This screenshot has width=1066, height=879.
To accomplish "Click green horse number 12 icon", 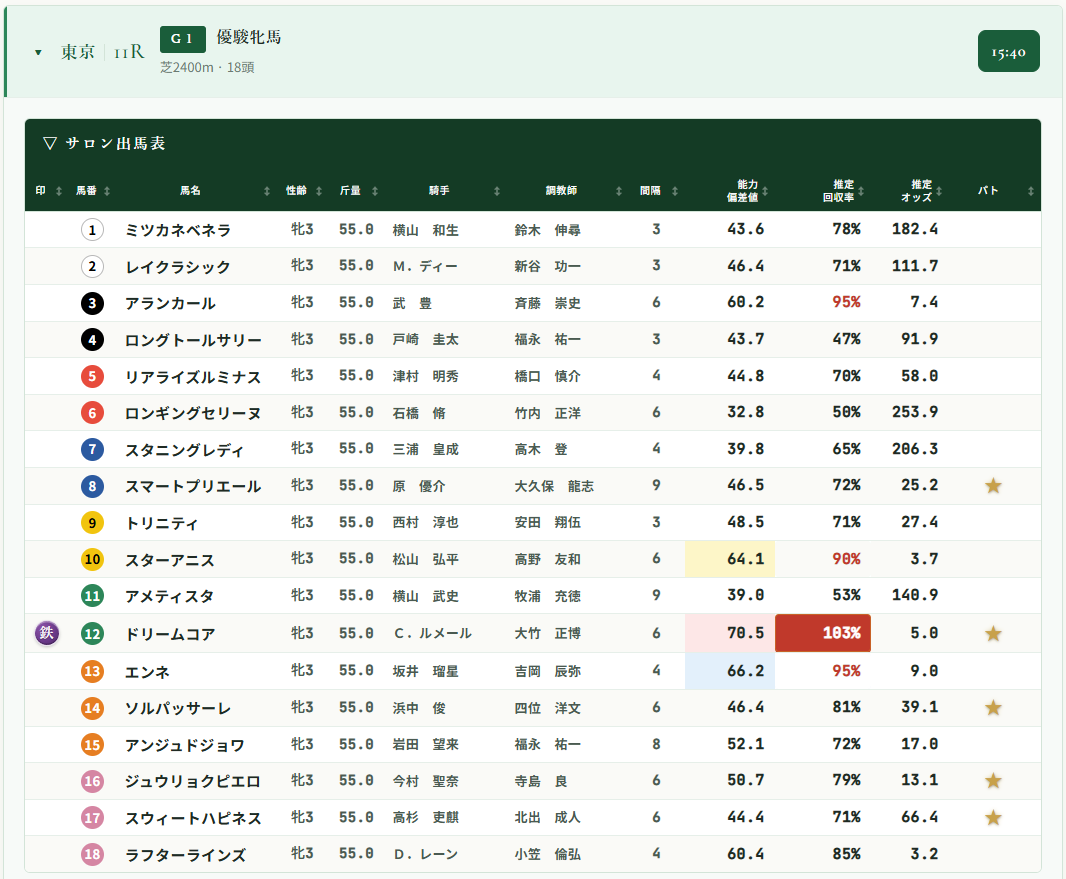I will tap(92, 634).
